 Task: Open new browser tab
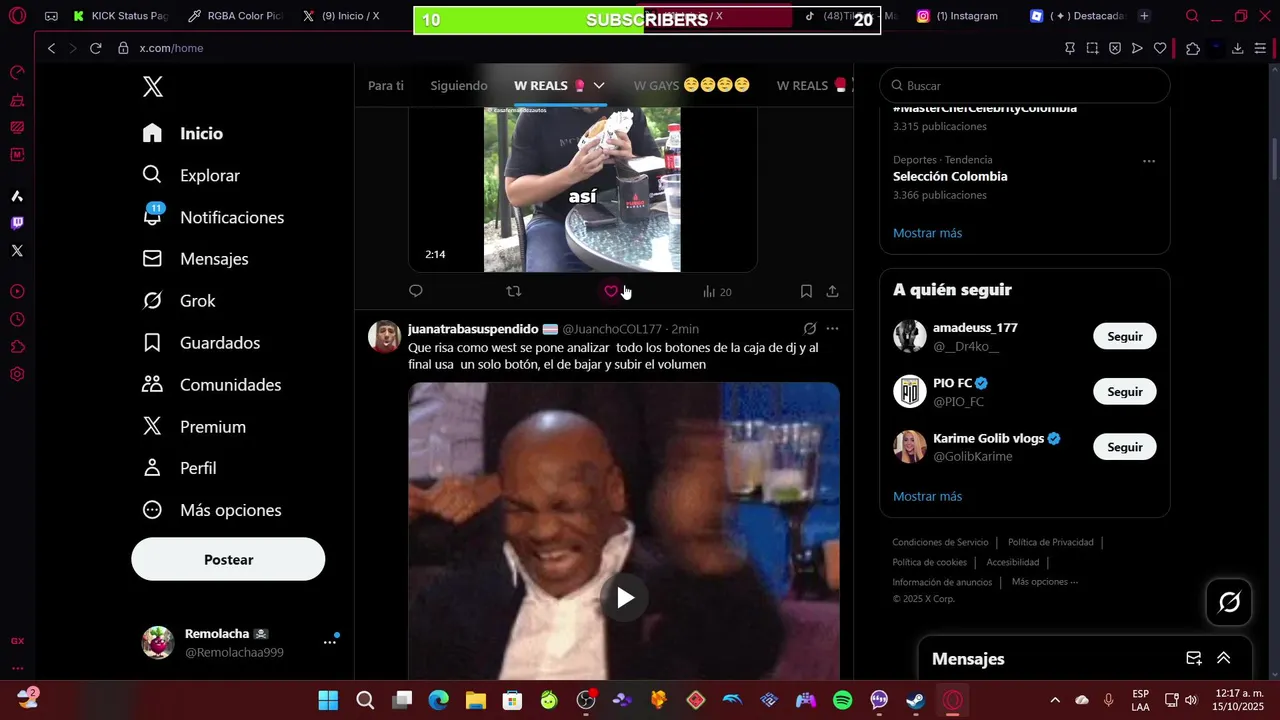point(1144,16)
